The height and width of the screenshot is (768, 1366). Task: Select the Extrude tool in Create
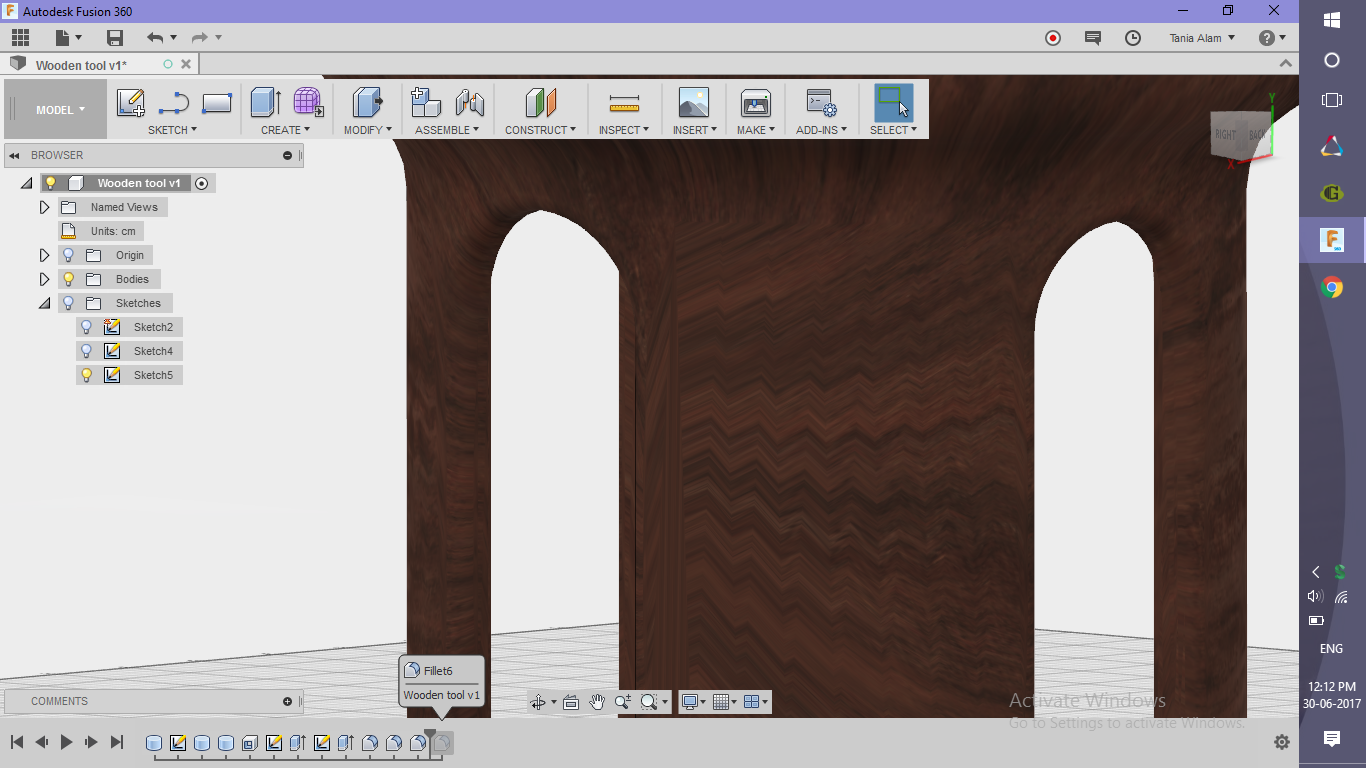pyautogui.click(x=265, y=102)
